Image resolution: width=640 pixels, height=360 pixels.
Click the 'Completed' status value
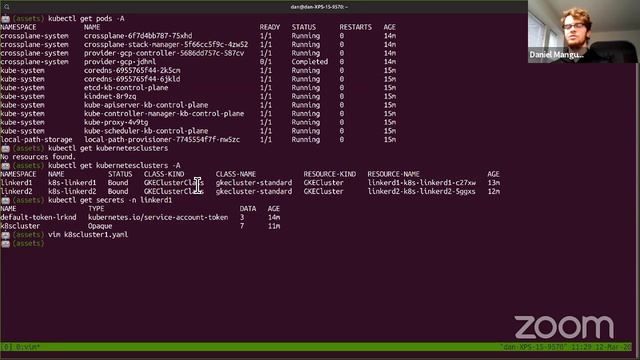click(310, 62)
